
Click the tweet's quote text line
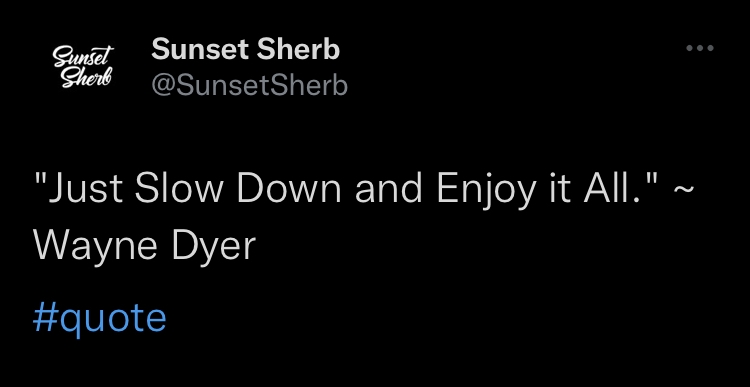coord(364,190)
